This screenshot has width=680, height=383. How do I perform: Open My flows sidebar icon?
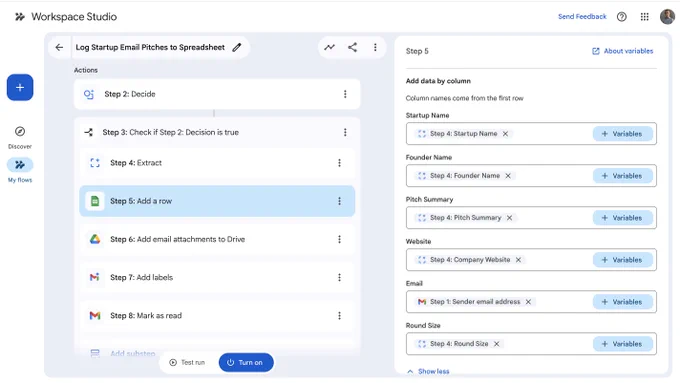20,165
